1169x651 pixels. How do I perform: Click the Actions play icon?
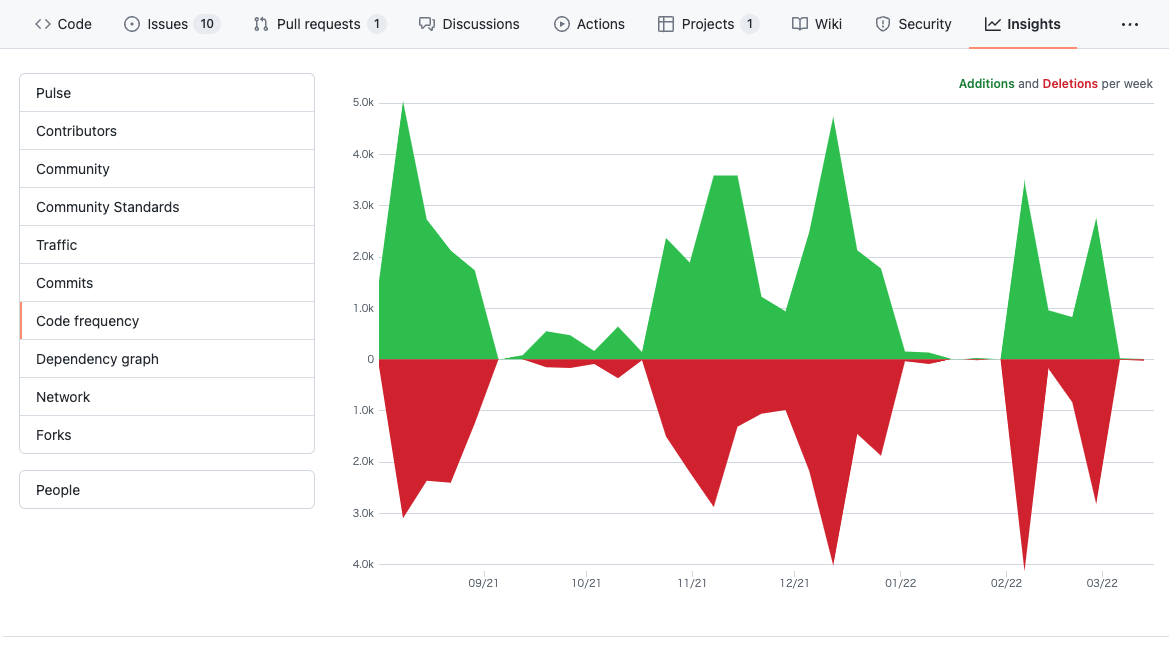coord(561,23)
